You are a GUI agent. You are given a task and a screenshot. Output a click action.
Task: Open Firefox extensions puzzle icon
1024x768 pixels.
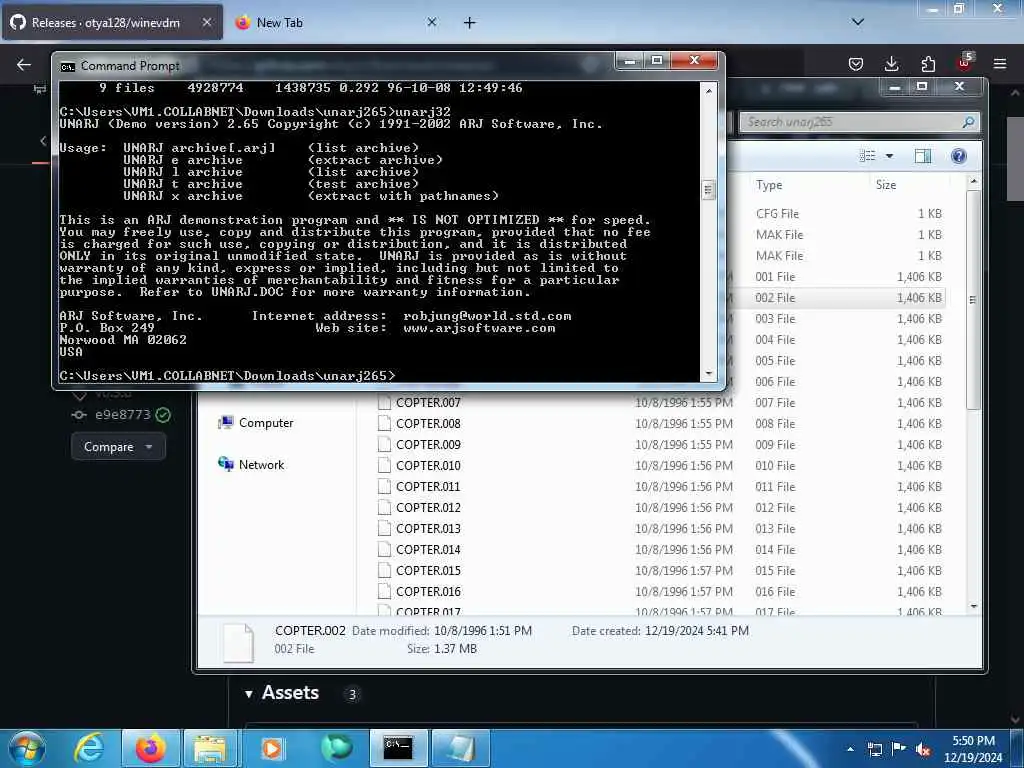[928, 64]
